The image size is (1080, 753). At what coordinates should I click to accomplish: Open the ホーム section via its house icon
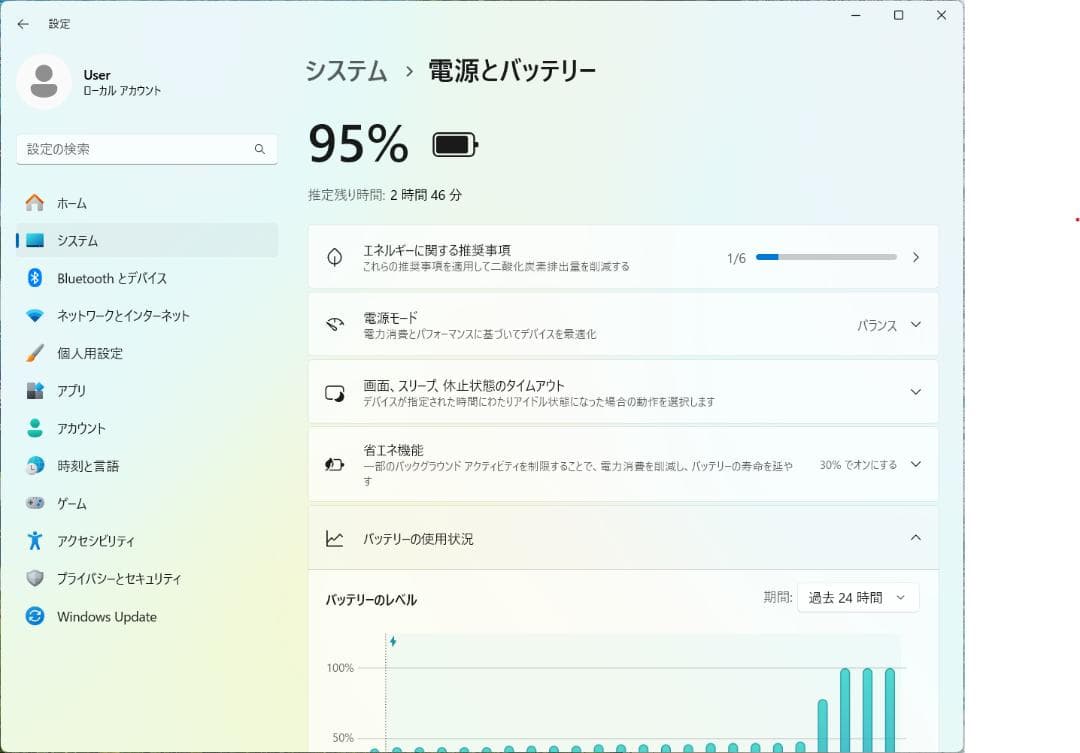(33, 203)
